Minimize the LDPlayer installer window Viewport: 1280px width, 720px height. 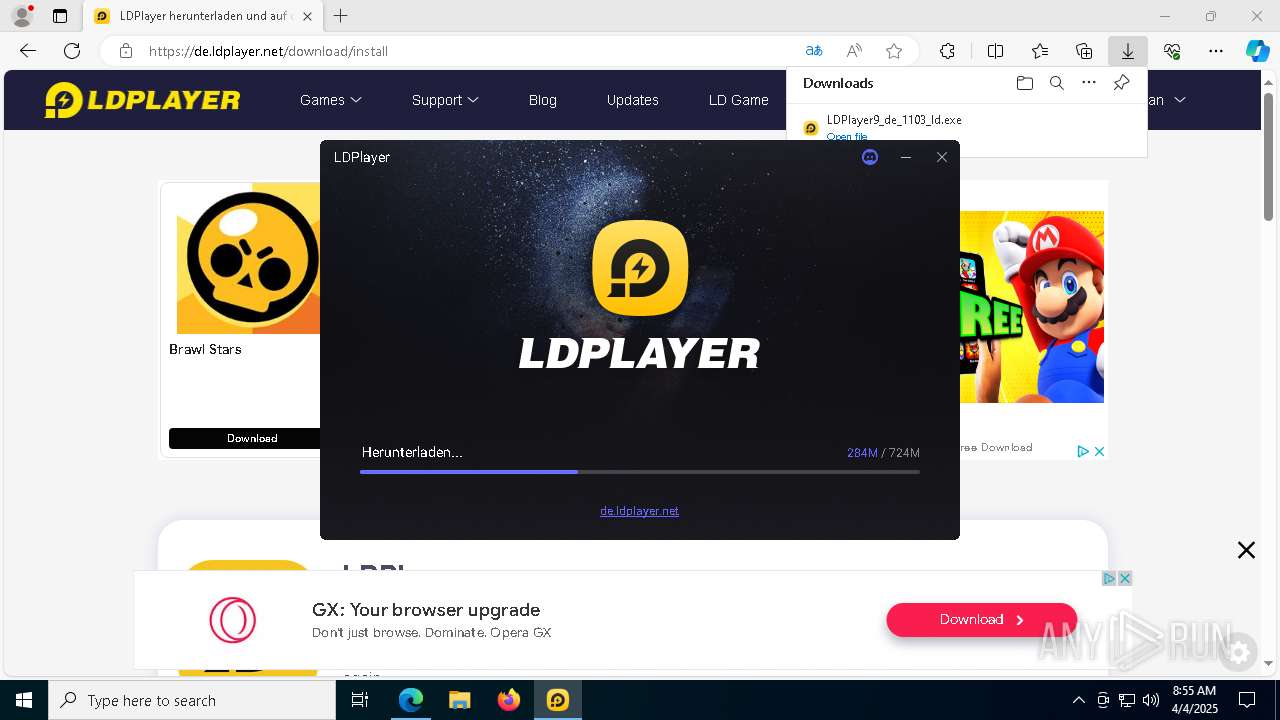coord(906,157)
